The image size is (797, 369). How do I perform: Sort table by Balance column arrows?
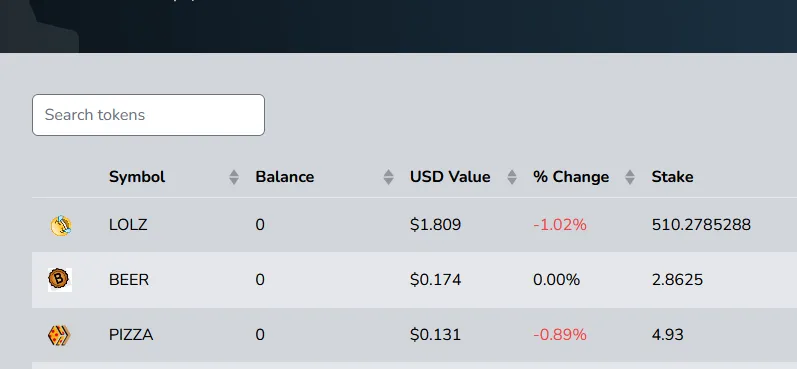(388, 177)
